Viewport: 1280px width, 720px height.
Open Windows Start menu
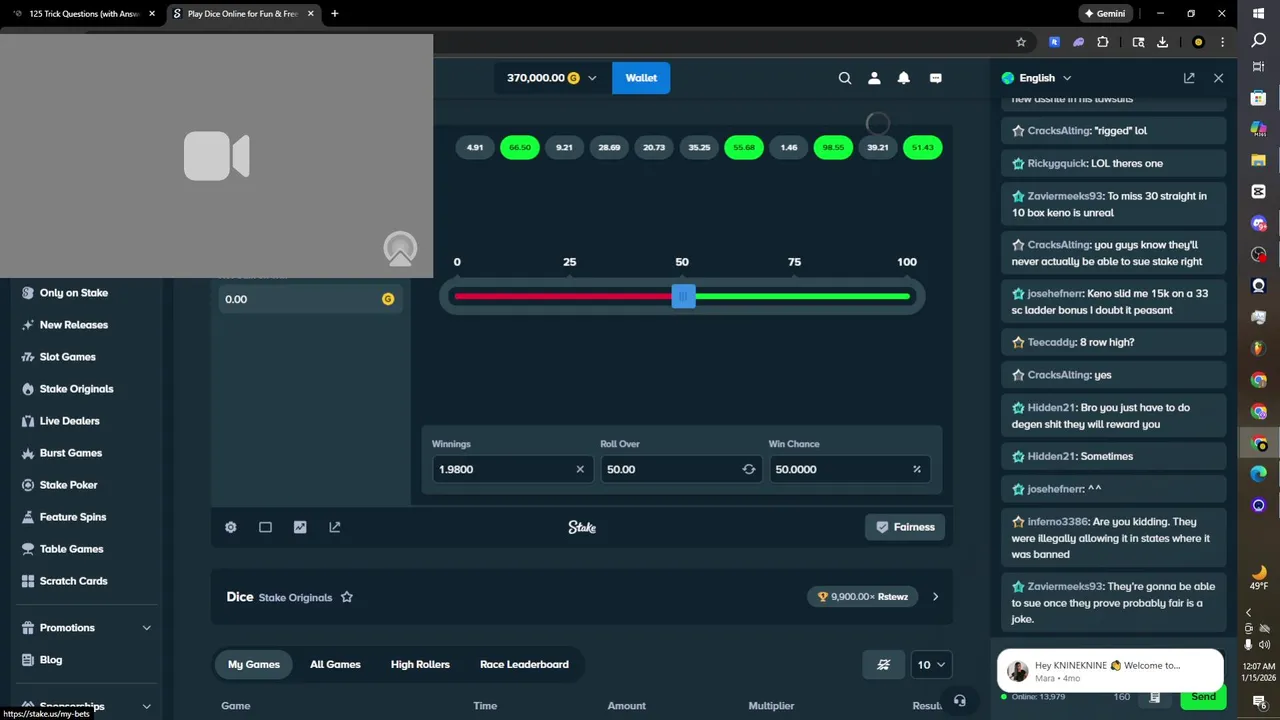coord(1259,12)
